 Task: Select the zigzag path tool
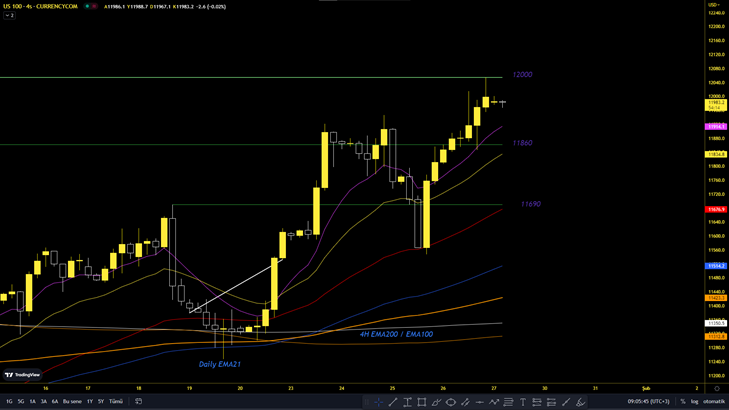click(494, 402)
